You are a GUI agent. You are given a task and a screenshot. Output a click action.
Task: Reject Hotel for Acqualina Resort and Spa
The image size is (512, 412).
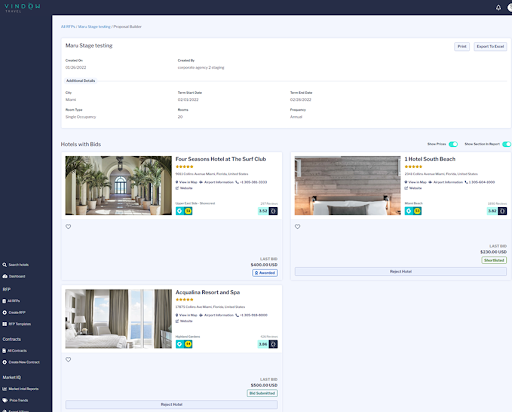[172, 405]
